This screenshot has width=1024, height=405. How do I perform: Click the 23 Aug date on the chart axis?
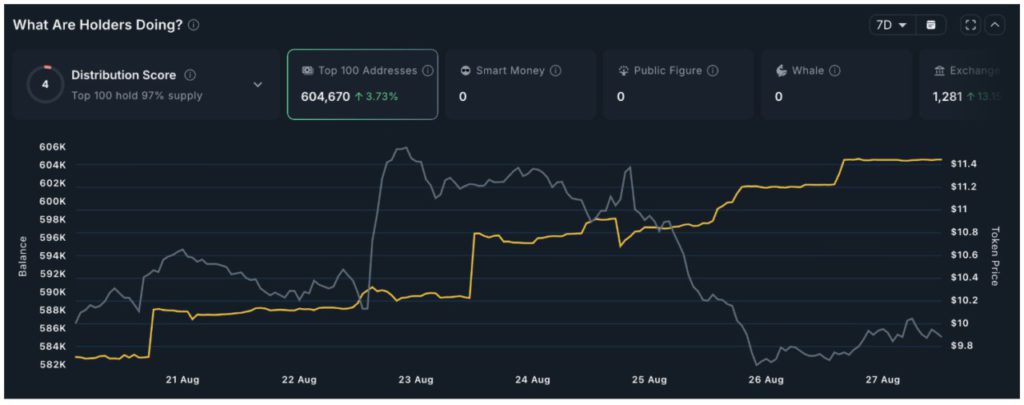coord(415,380)
